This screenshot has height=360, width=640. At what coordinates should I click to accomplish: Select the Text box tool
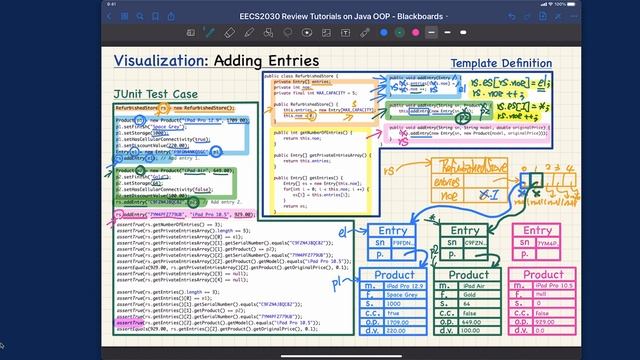click(x=345, y=33)
